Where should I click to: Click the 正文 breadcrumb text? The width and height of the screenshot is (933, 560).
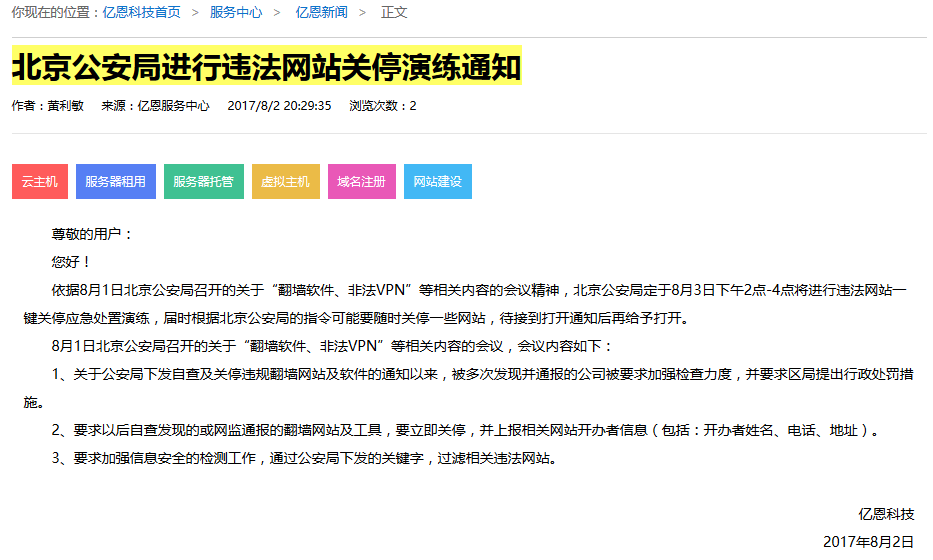394,12
